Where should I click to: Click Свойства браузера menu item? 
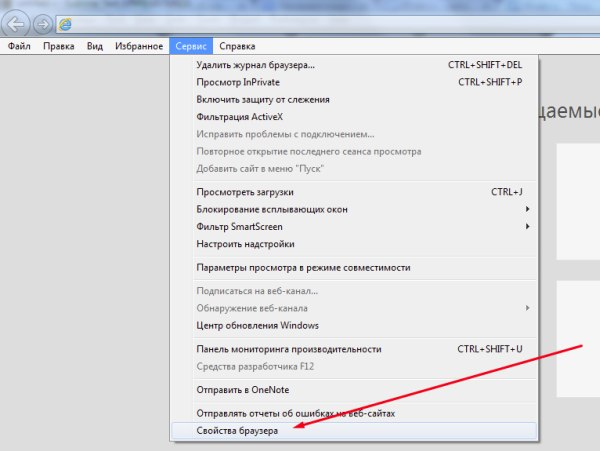pyautogui.click(x=237, y=430)
